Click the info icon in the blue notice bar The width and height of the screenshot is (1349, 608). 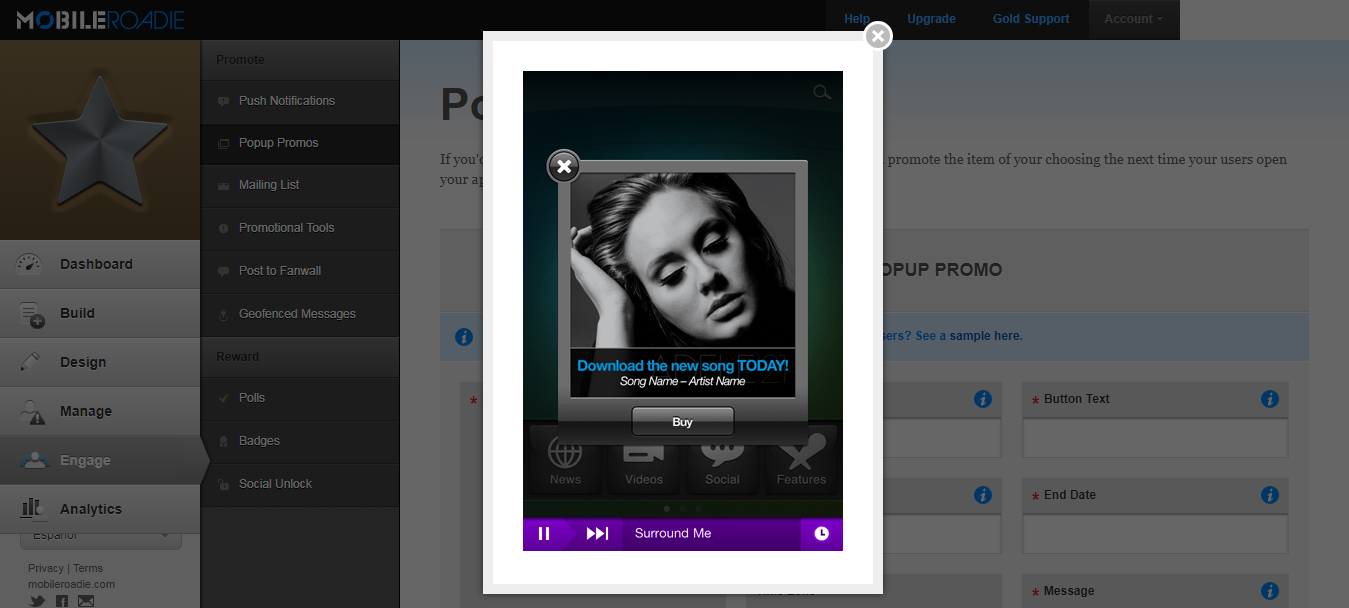(464, 337)
